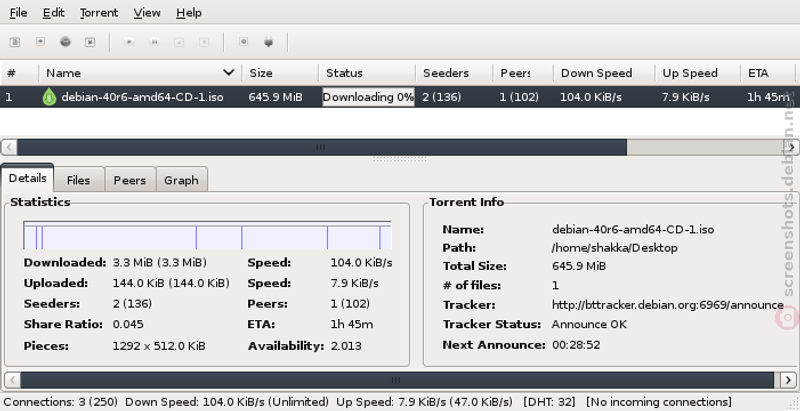Image resolution: width=800 pixels, height=411 pixels.
Task: Open the File menu
Action: pos(18,13)
